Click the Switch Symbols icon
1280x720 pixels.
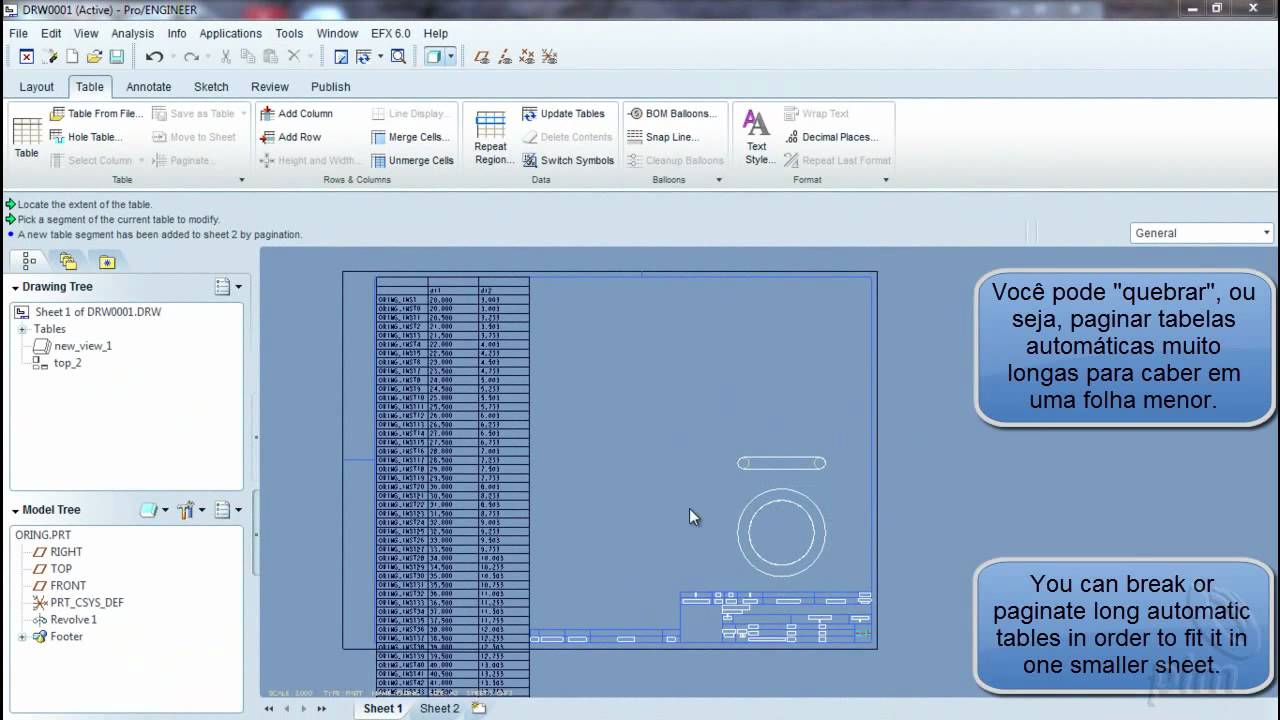[x=529, y=160]
